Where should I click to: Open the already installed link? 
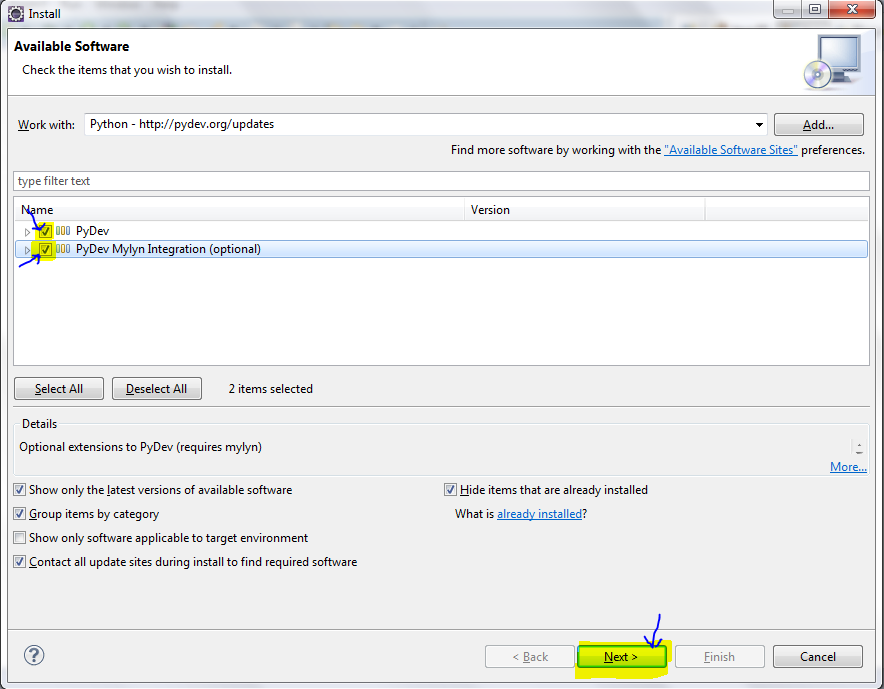coord(539,514)
